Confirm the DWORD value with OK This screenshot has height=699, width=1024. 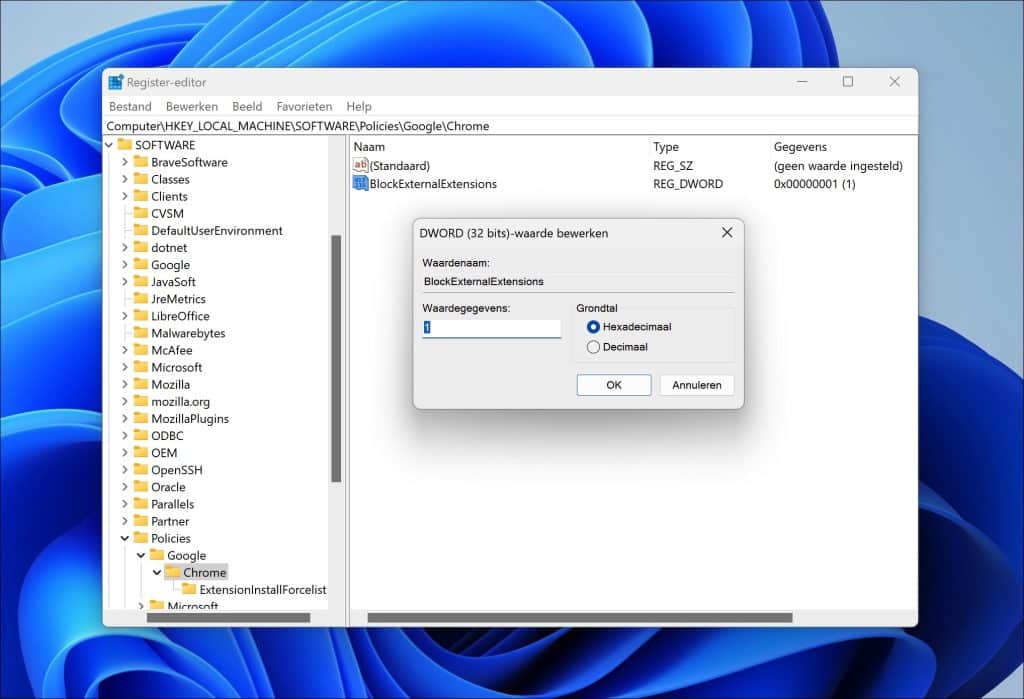[x=614, y=385]
